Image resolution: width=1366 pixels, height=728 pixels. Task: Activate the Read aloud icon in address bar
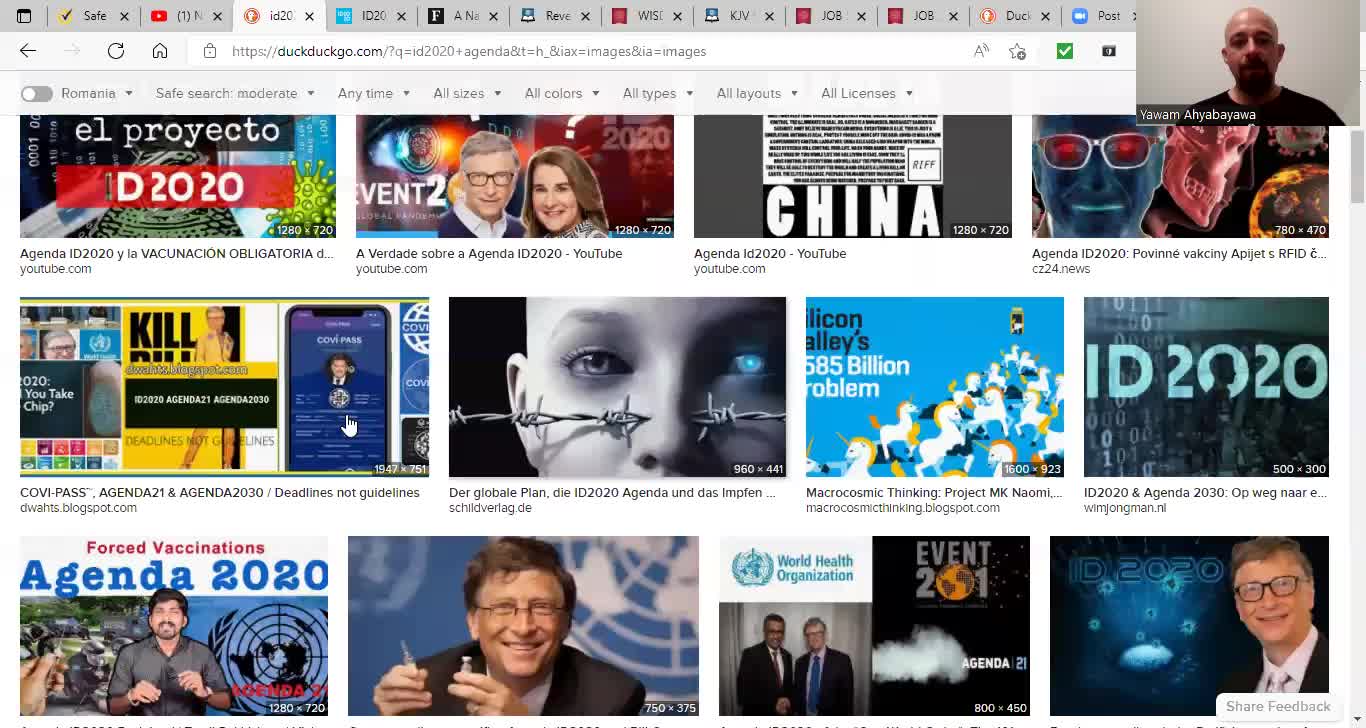981,51
